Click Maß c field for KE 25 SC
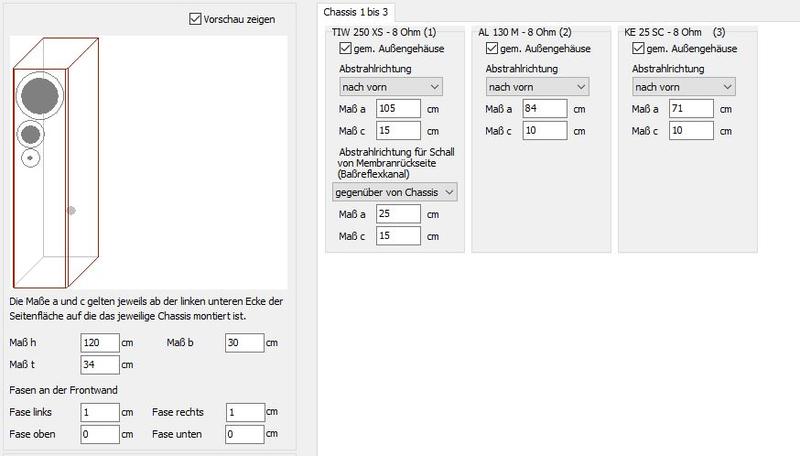The image size is (800, 456). (x=691, y=131)
